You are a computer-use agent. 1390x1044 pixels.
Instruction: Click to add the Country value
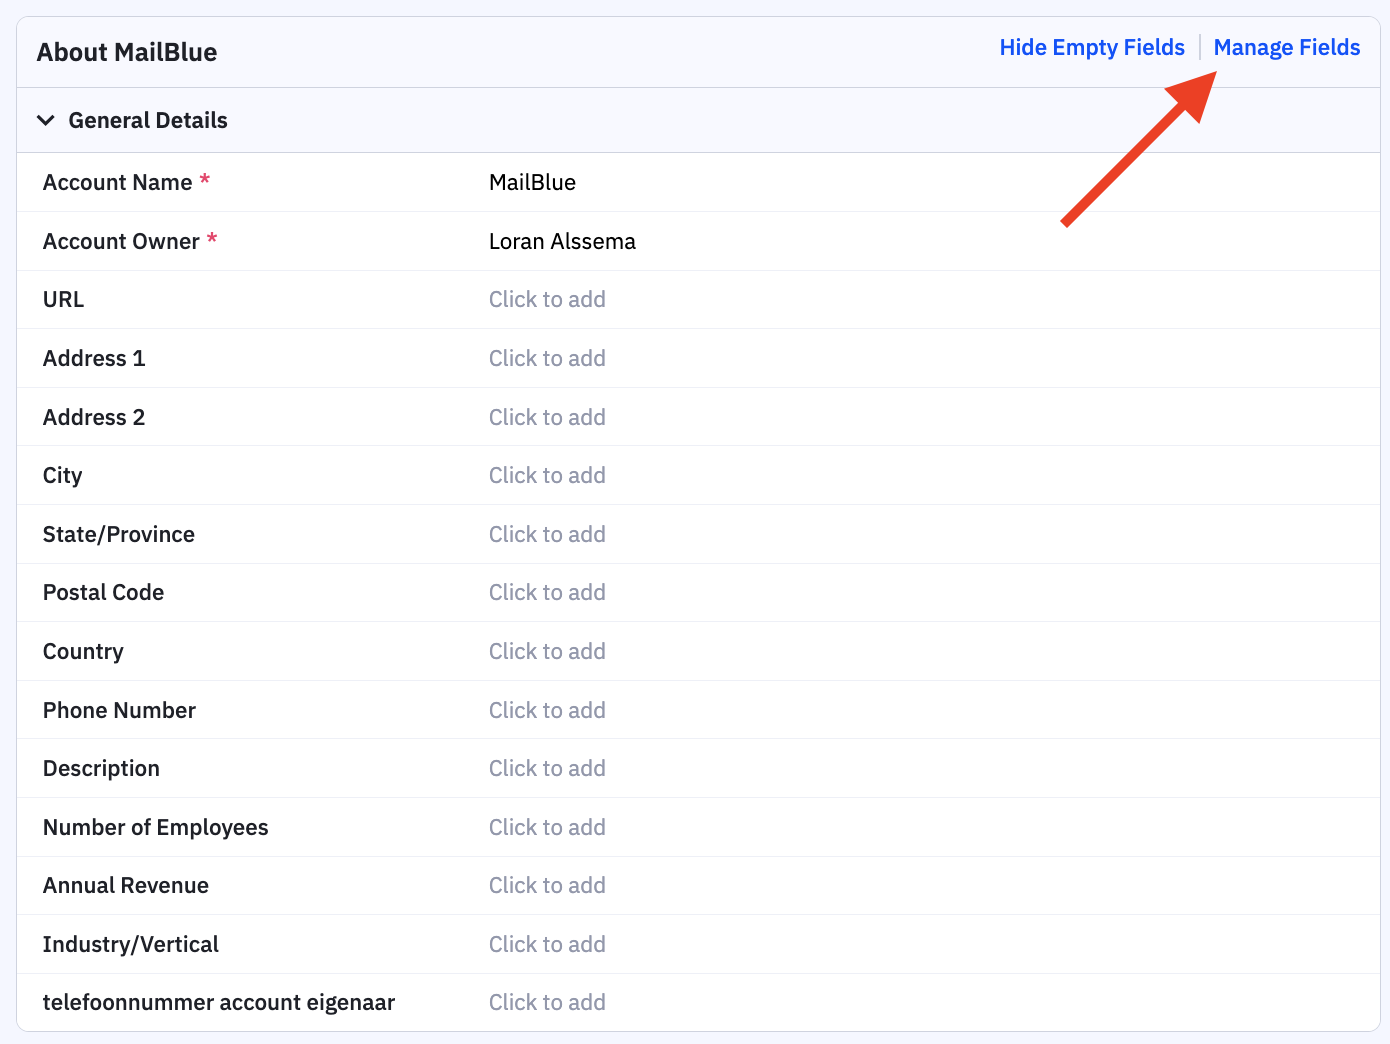(x=547, y=652)
